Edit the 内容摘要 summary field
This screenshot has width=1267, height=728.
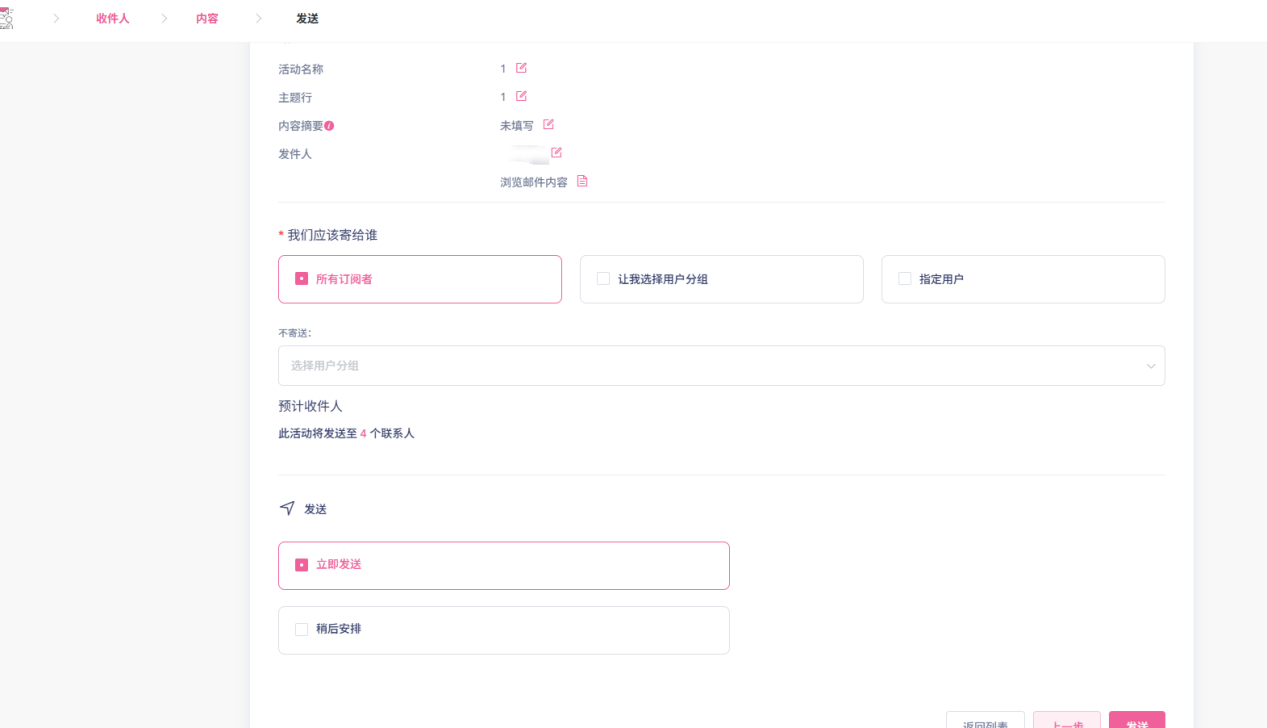[548, 124]
